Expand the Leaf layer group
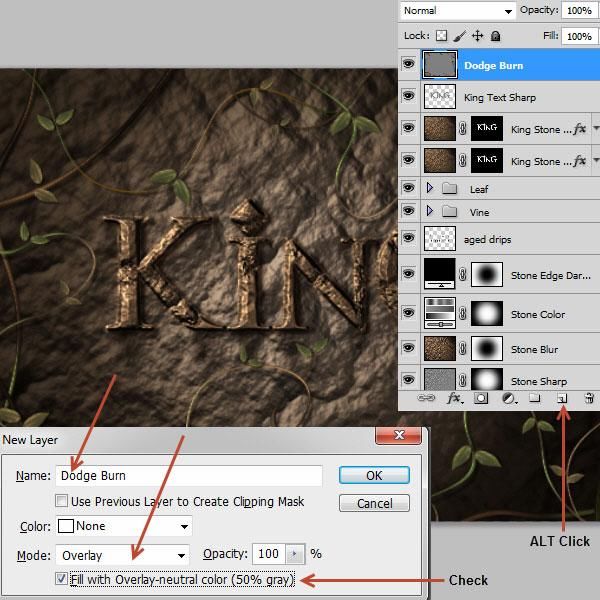Image resolution: width=600 pixels, height=600 pixels. [430, 188]
